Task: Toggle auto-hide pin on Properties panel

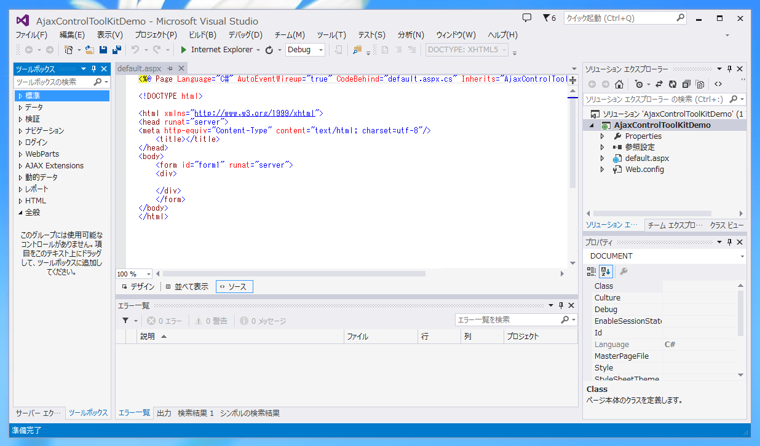Action: pos(729,242)
